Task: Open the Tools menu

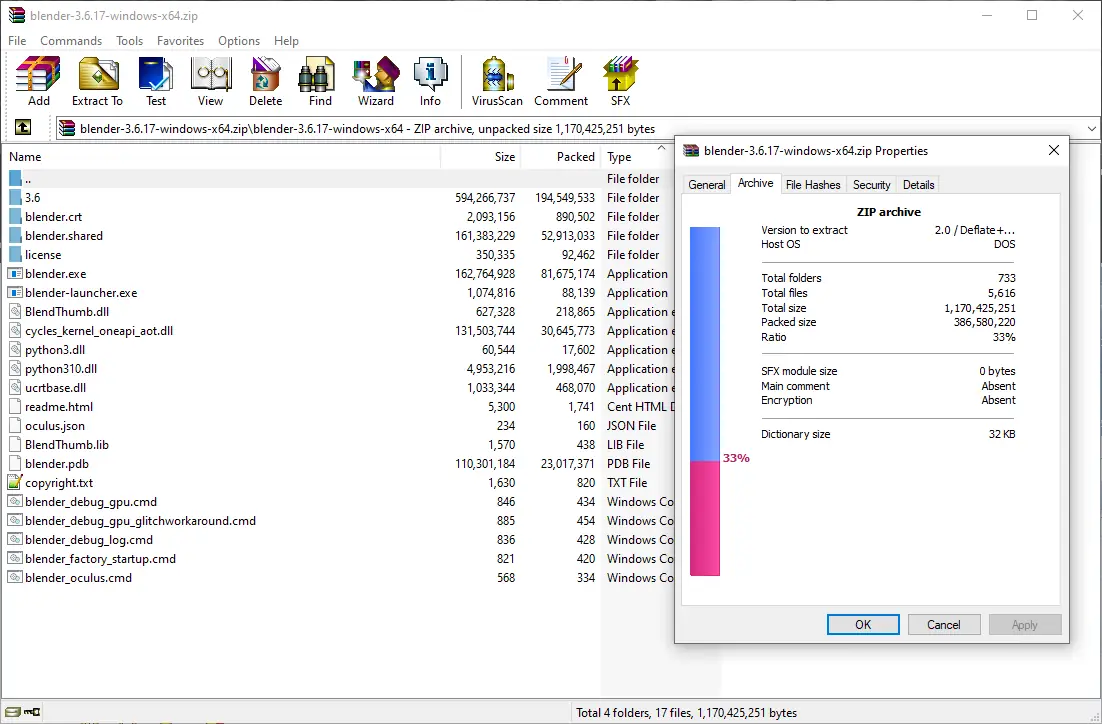Action: [129, 41]
